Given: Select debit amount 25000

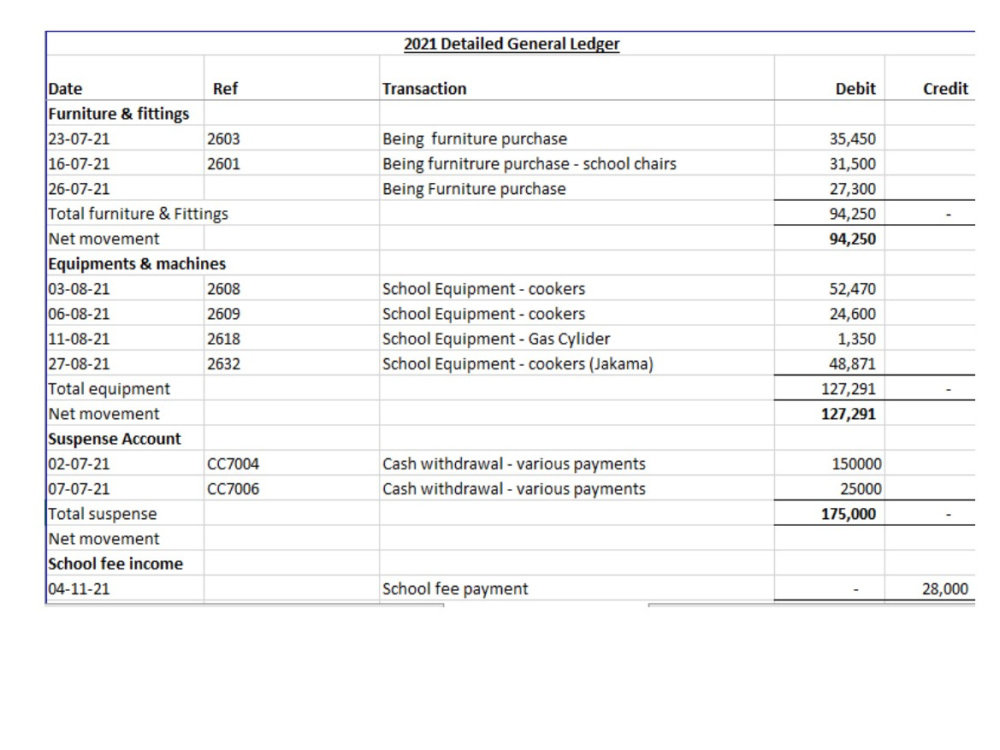Looking at the screenshot, I should pos(860,489).
